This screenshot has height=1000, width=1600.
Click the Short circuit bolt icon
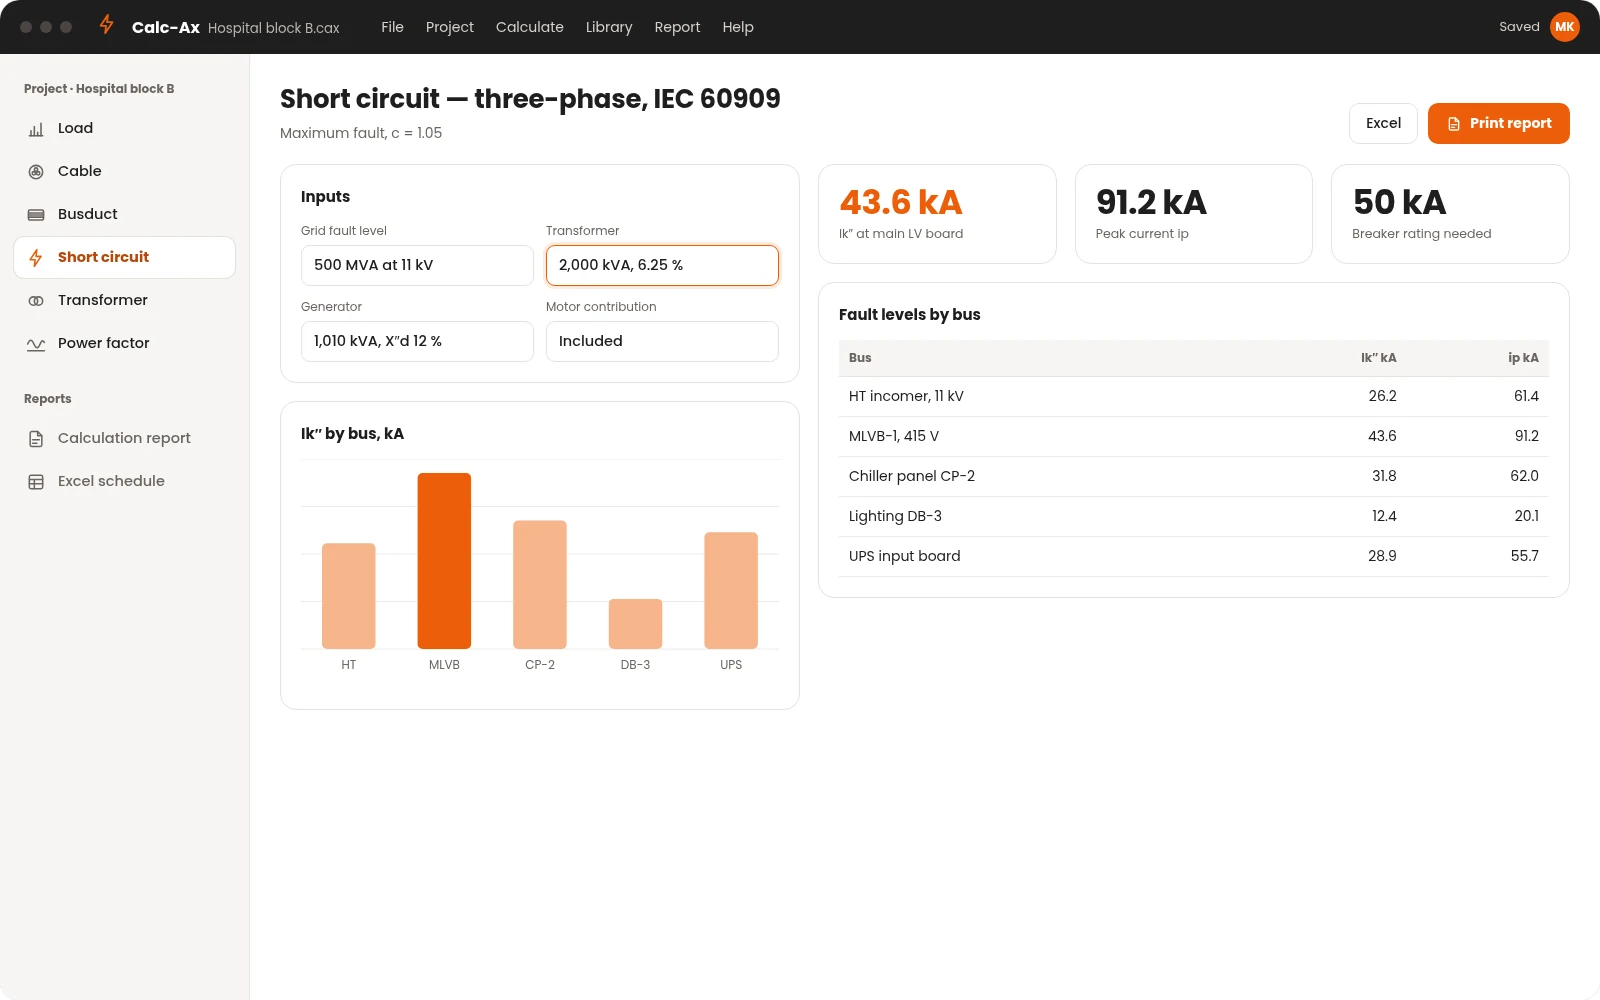[x=36, y=258]
